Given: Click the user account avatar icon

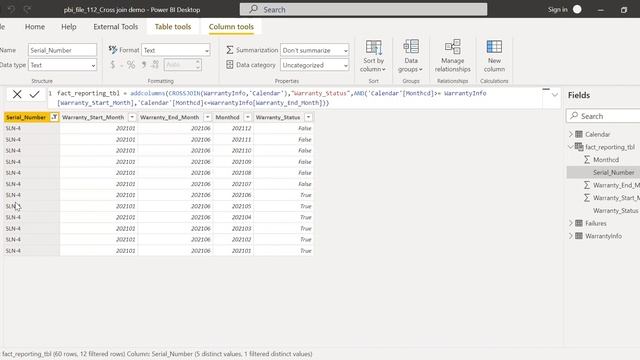Looking at the screenshot, I should pos(577,9).
